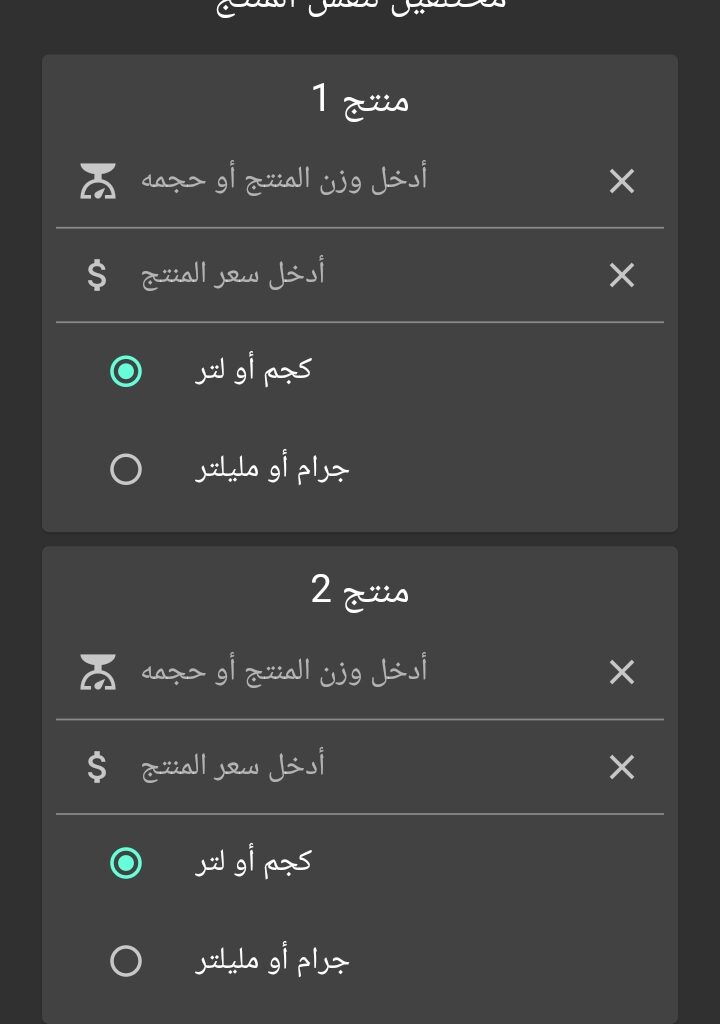Select جرام أو مليلتر radio for product 1
The width and height of the screenshot is (720, 1024).
pyautogui.click(x=126, y=469)
